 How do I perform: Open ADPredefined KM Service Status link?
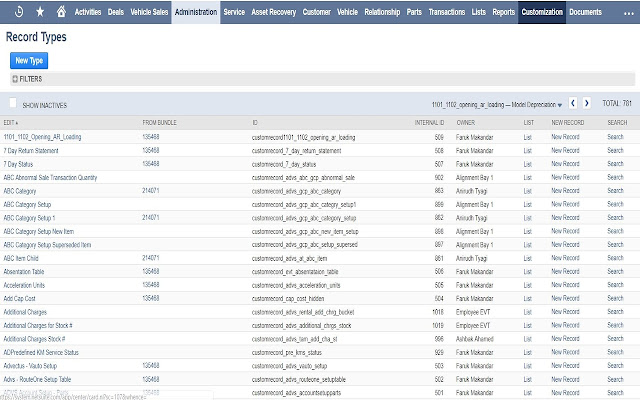pyautogui.click(x=41, y=352)
